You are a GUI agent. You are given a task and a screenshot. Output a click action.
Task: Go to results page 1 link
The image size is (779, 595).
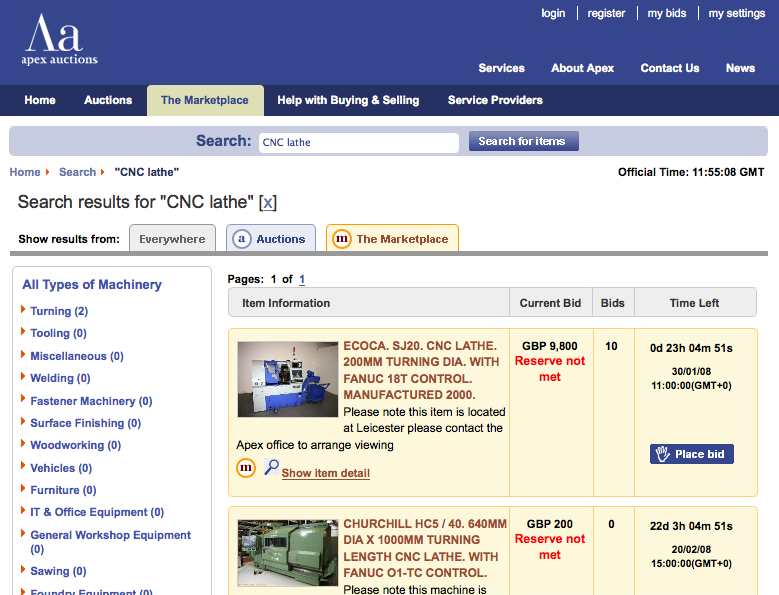[x=302, y=280]
